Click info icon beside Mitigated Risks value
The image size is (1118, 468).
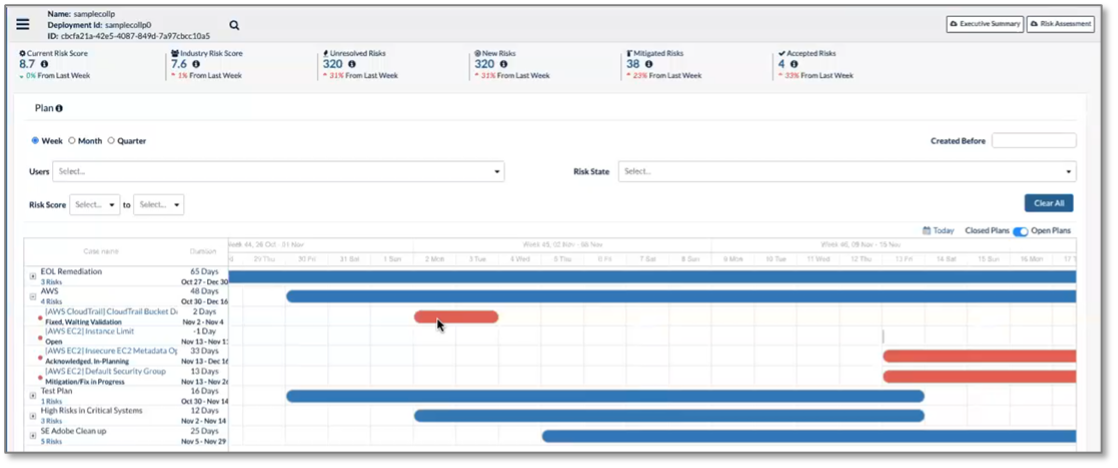[x=649, y=64]
